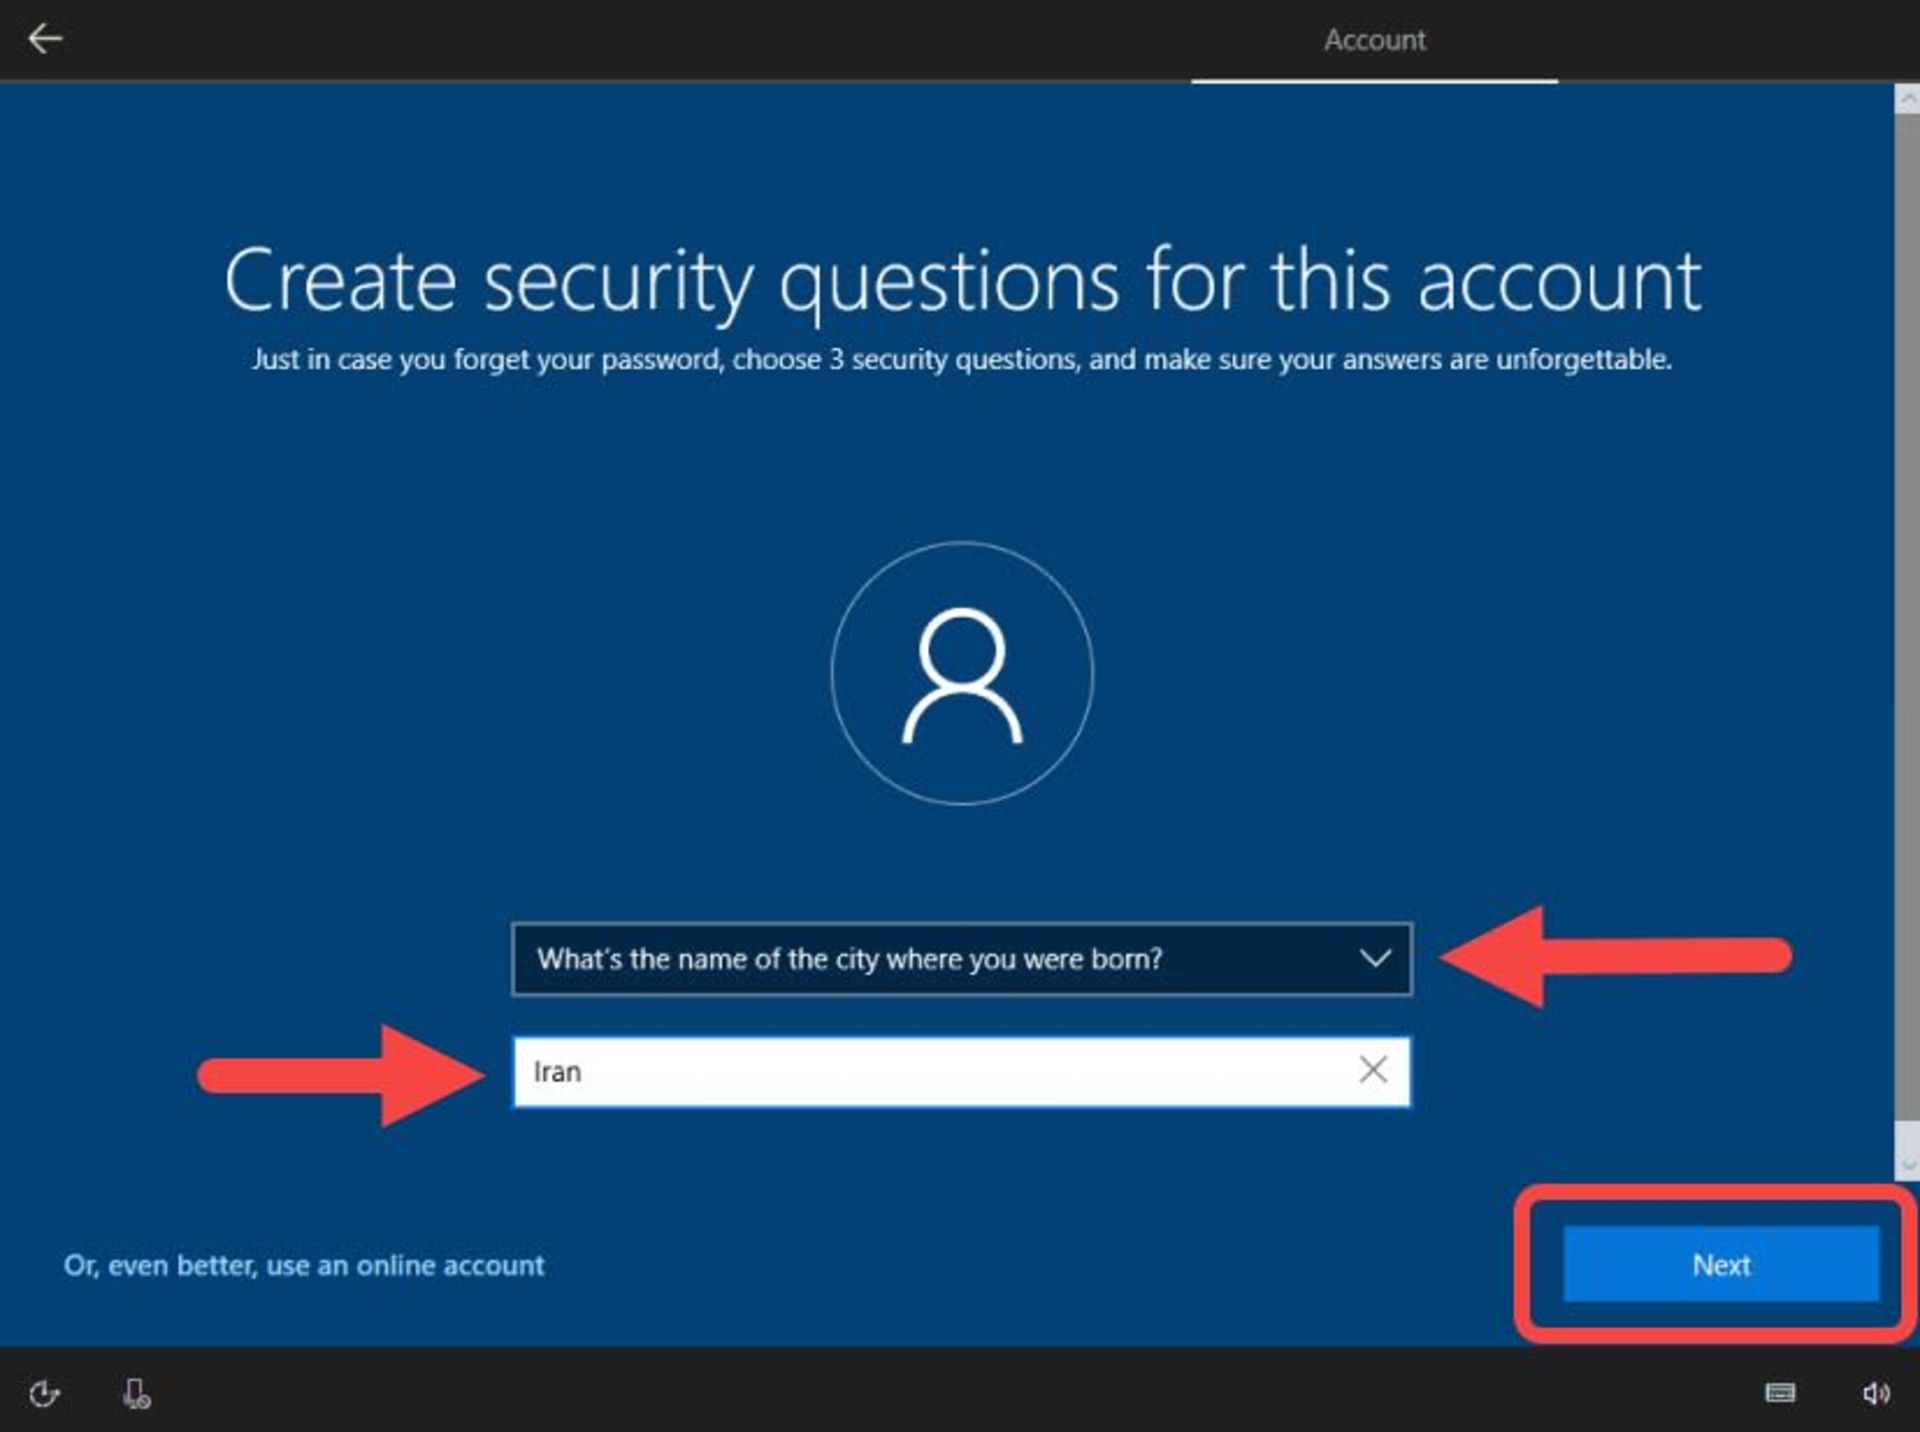Click the 'Just in case you forget' subtitle text
Viewport: 1920px width, 1432px height.
(x=962, y=360)
